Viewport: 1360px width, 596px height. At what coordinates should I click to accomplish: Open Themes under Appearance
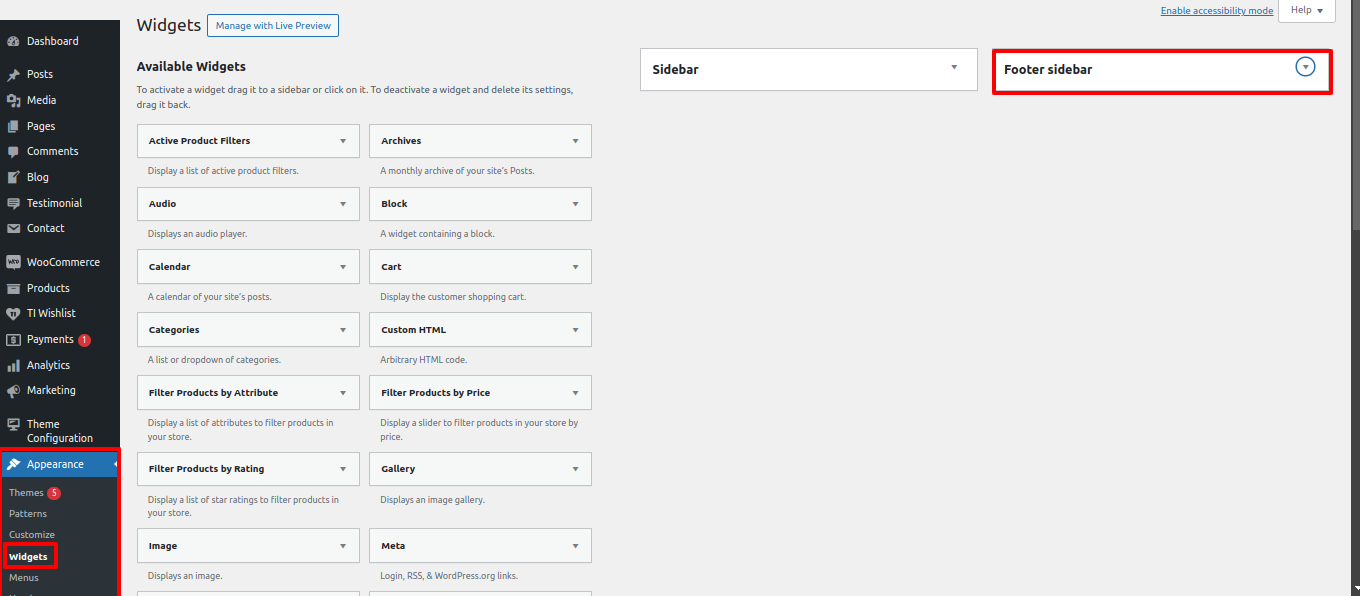[x=27, y=493]
